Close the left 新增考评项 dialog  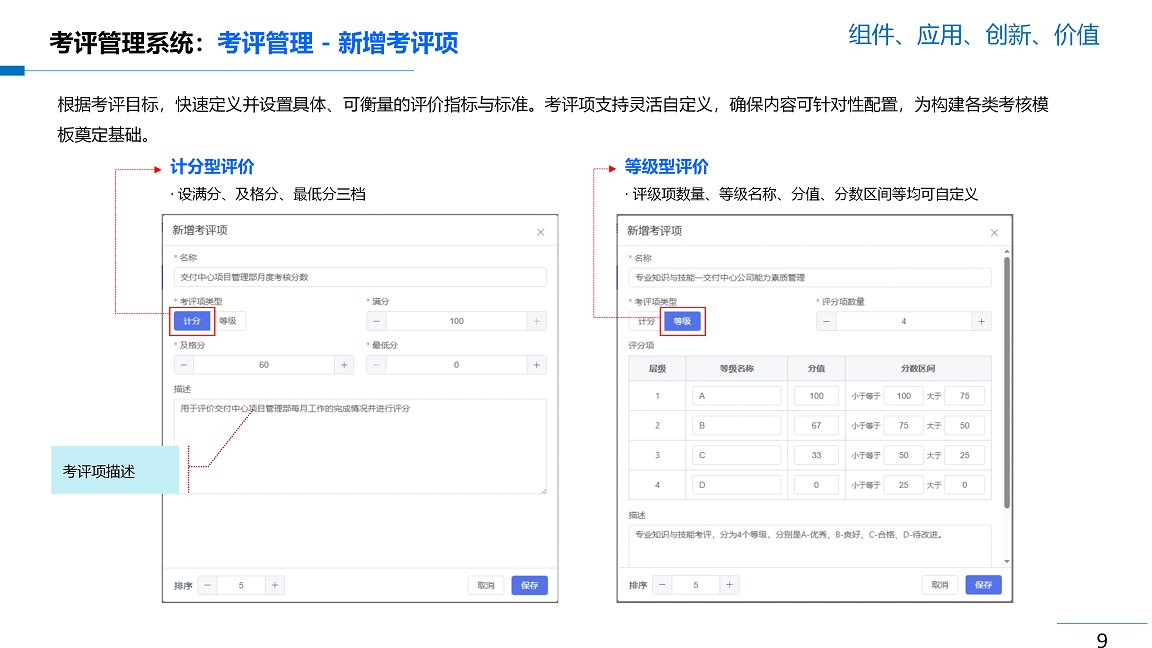pyautogui.click(x=540, y=232)
